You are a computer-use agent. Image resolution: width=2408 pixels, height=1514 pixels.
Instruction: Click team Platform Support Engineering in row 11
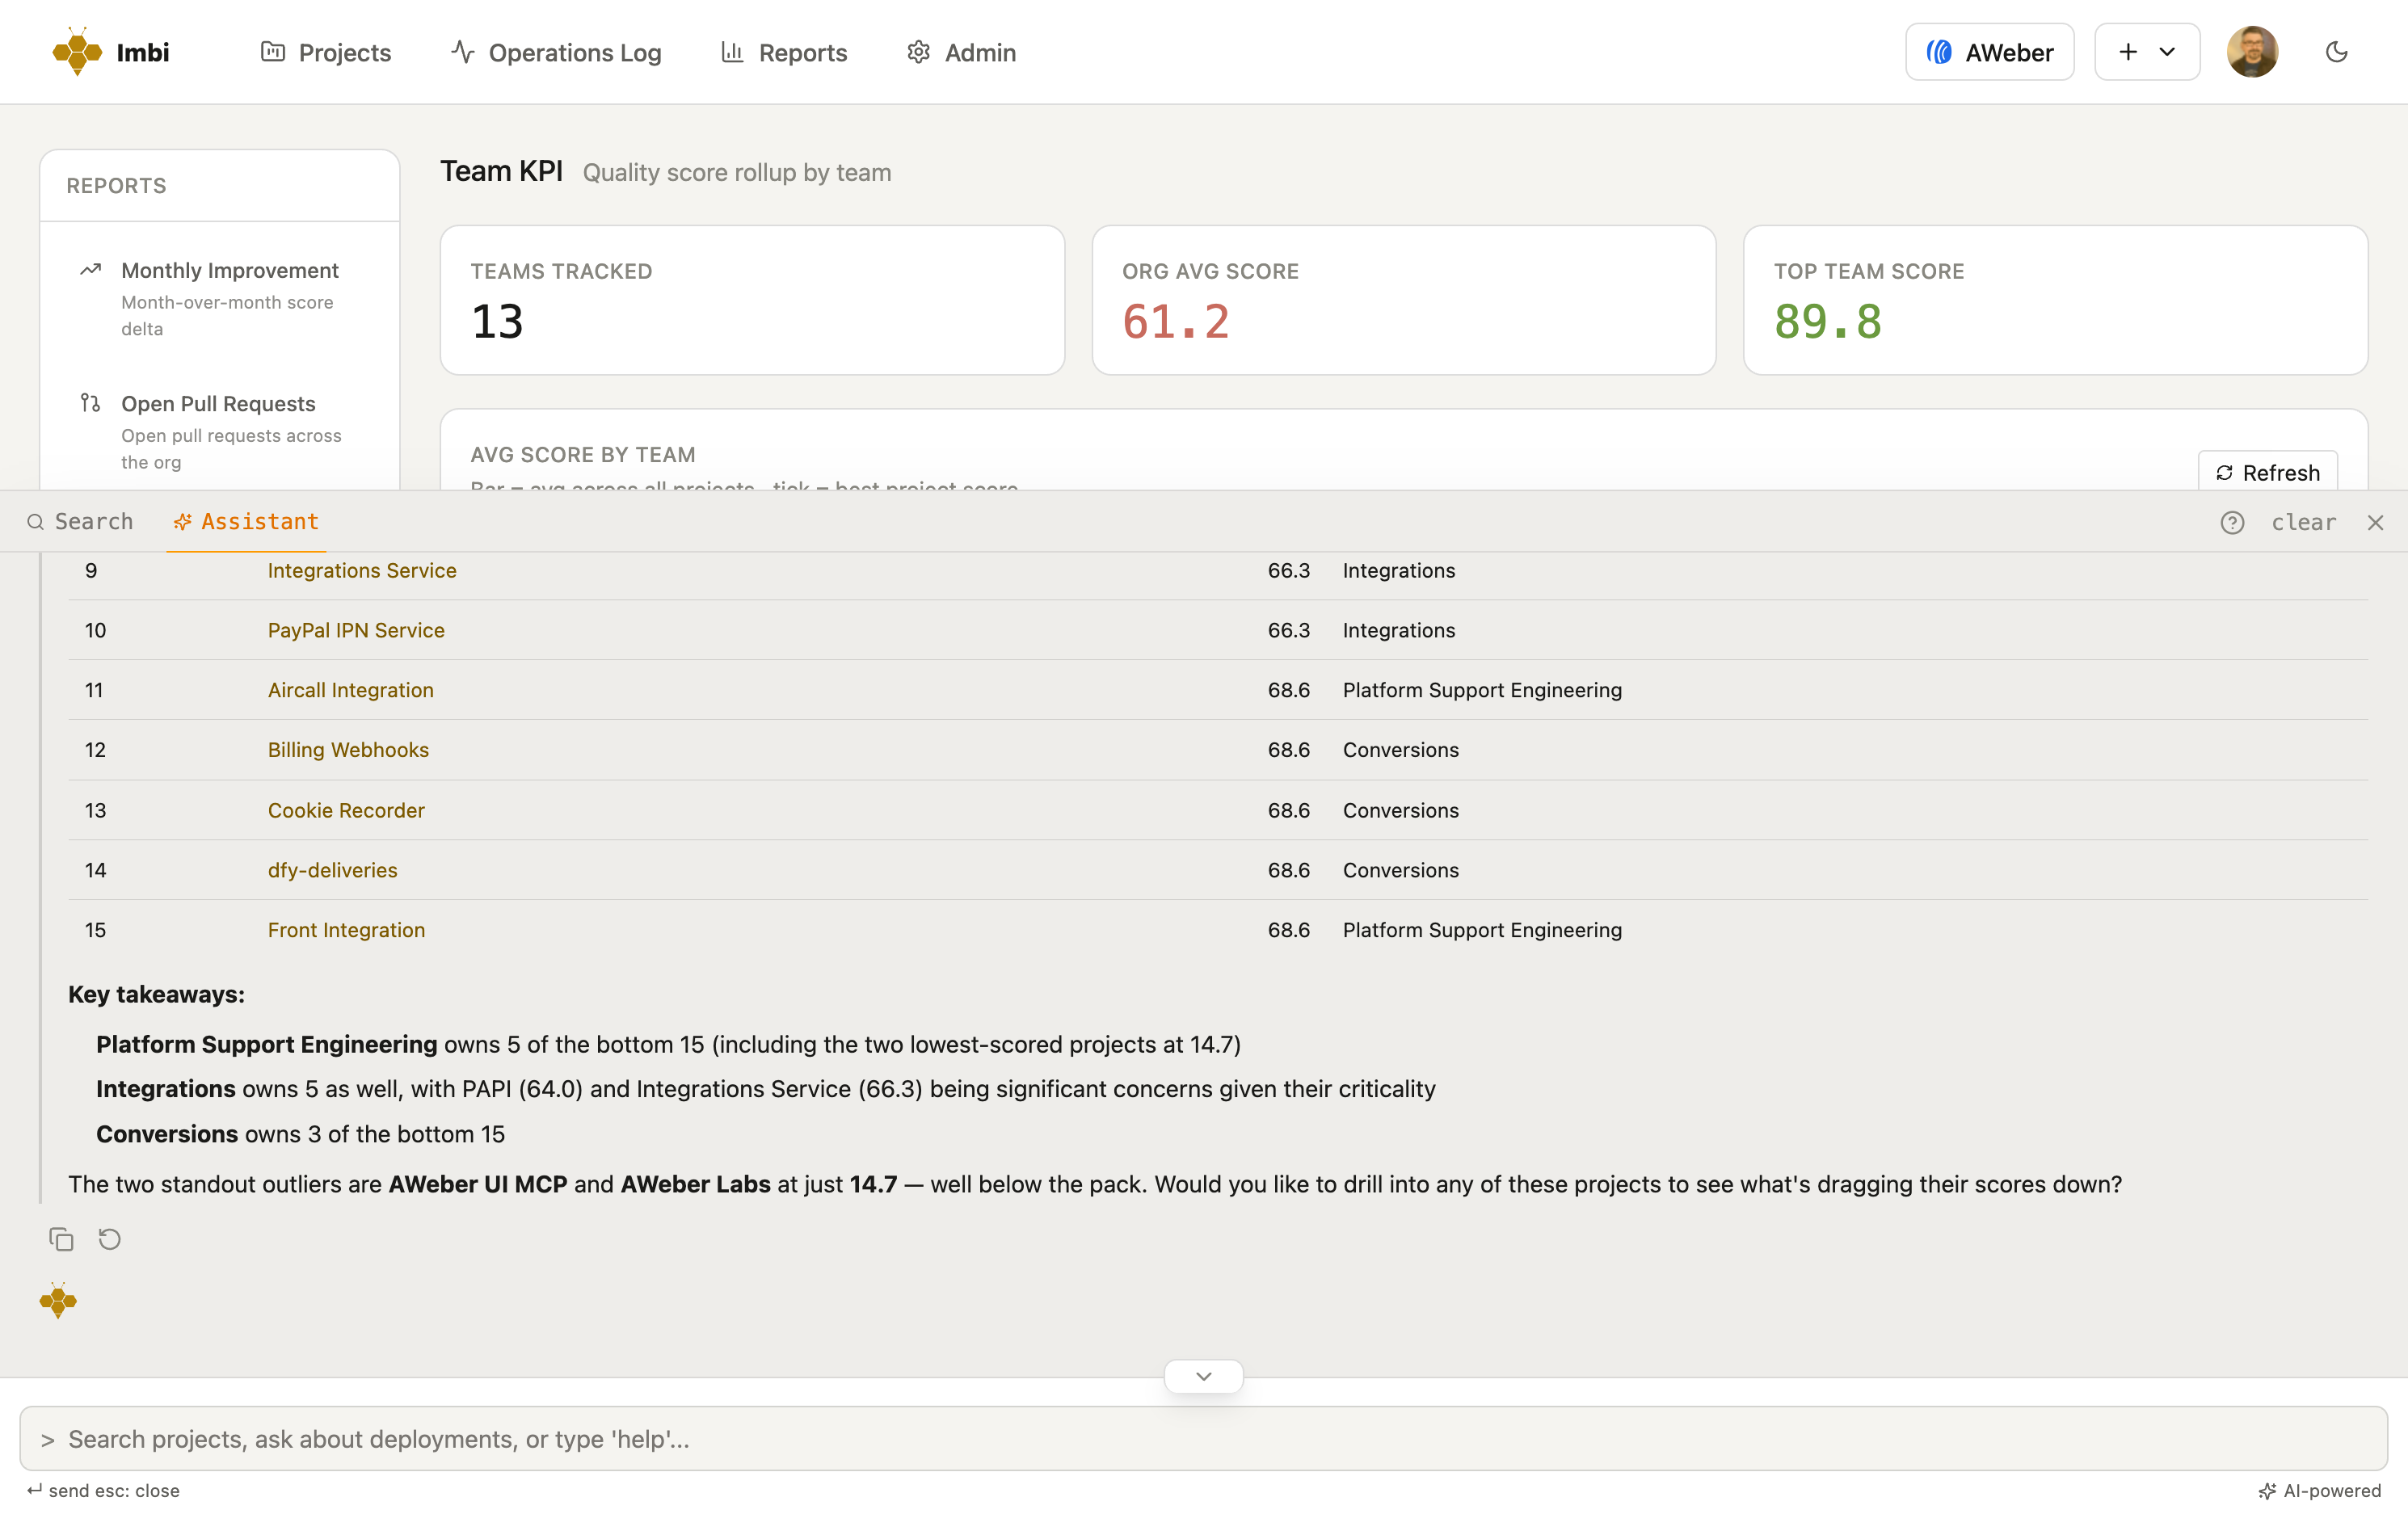click(1482, 690)
